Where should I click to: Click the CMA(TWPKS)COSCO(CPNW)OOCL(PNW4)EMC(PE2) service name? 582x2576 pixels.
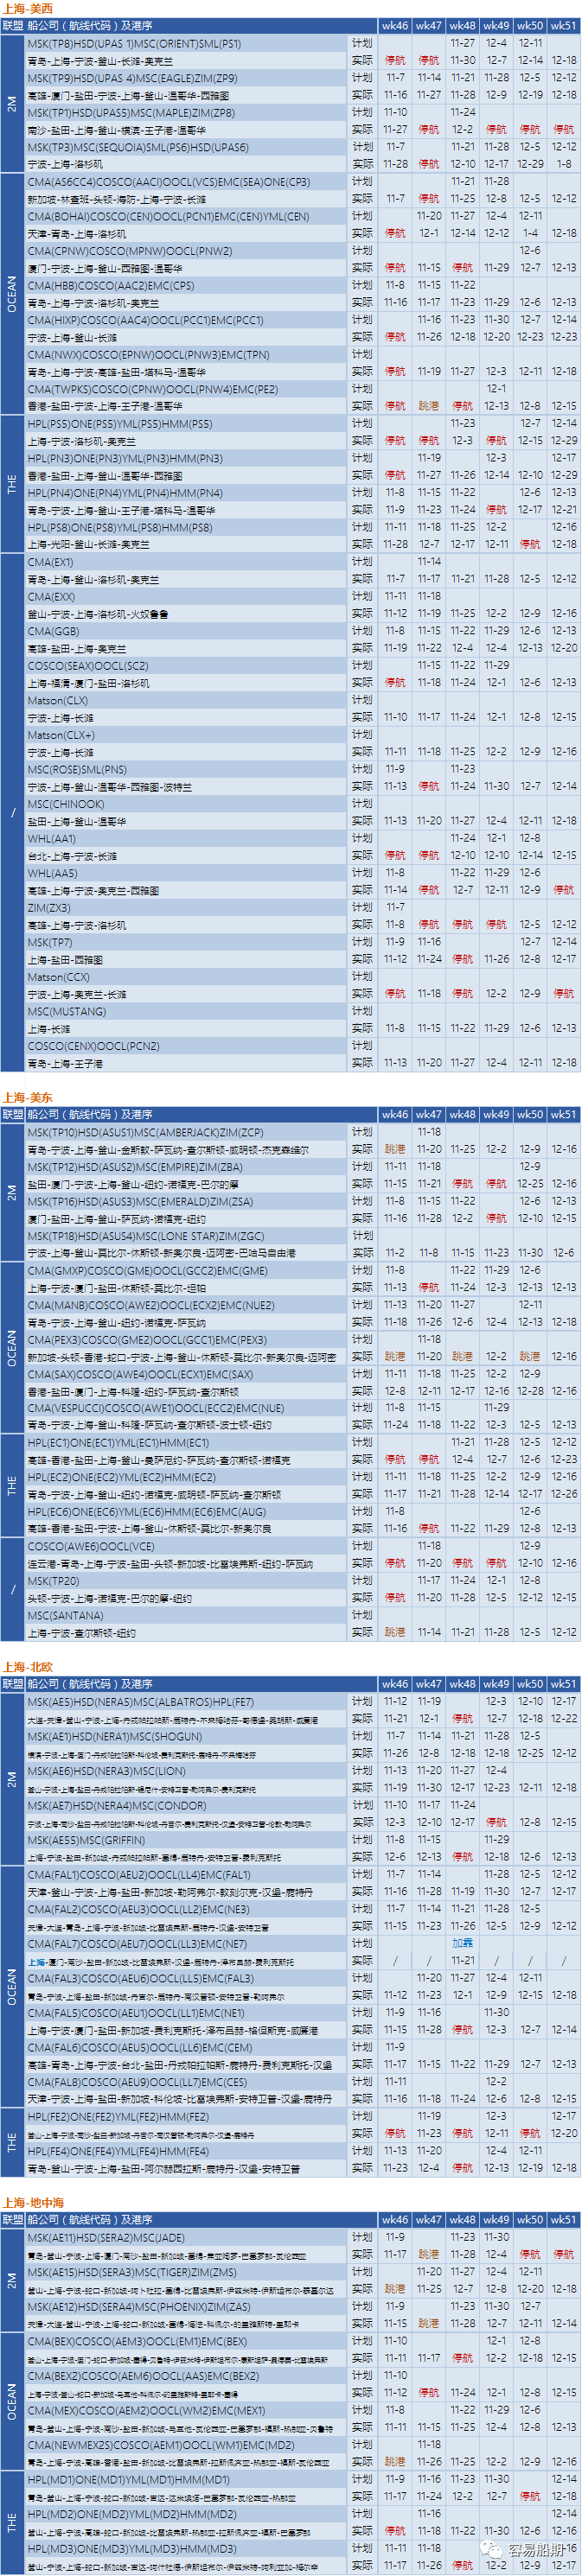click(x=152, y=389)
